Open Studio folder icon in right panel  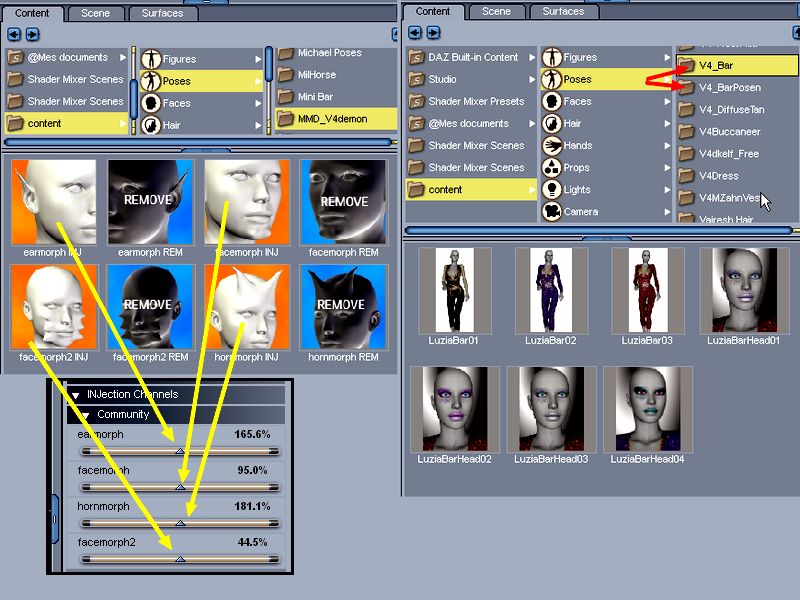(x=417, y=79)
